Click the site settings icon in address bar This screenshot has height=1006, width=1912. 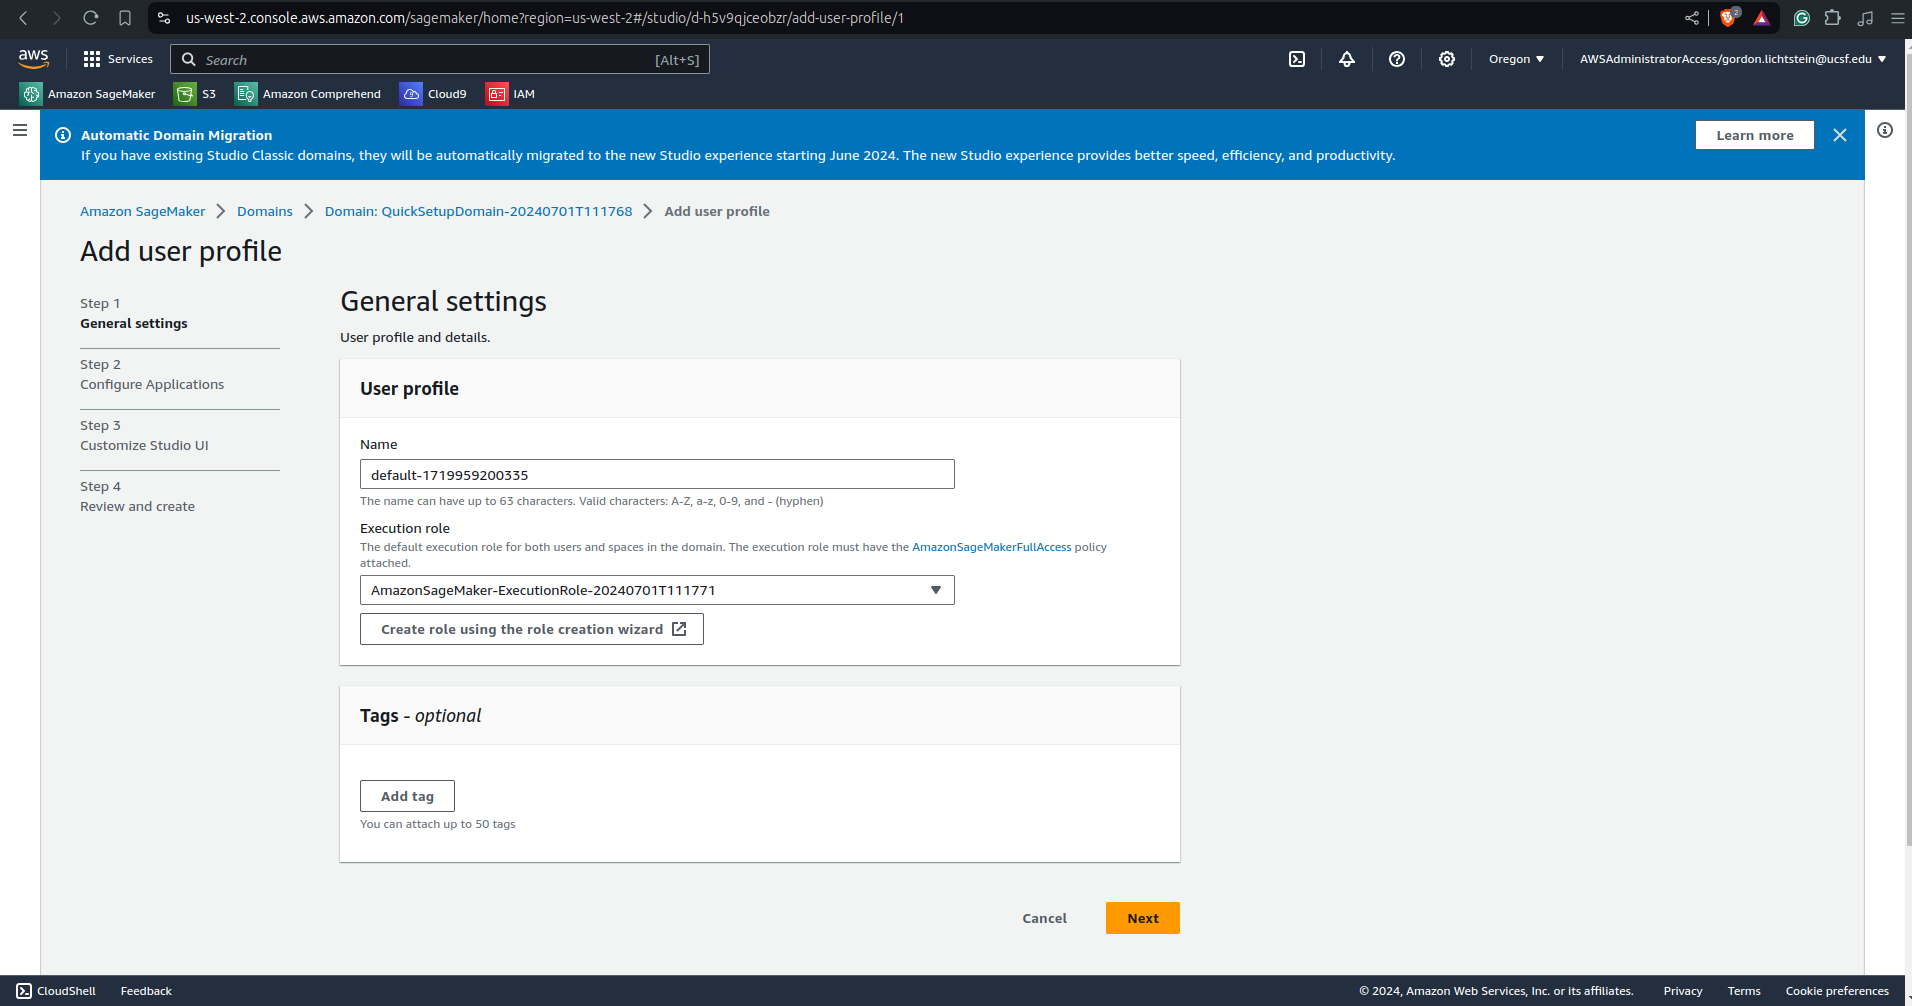pos(164,18)
